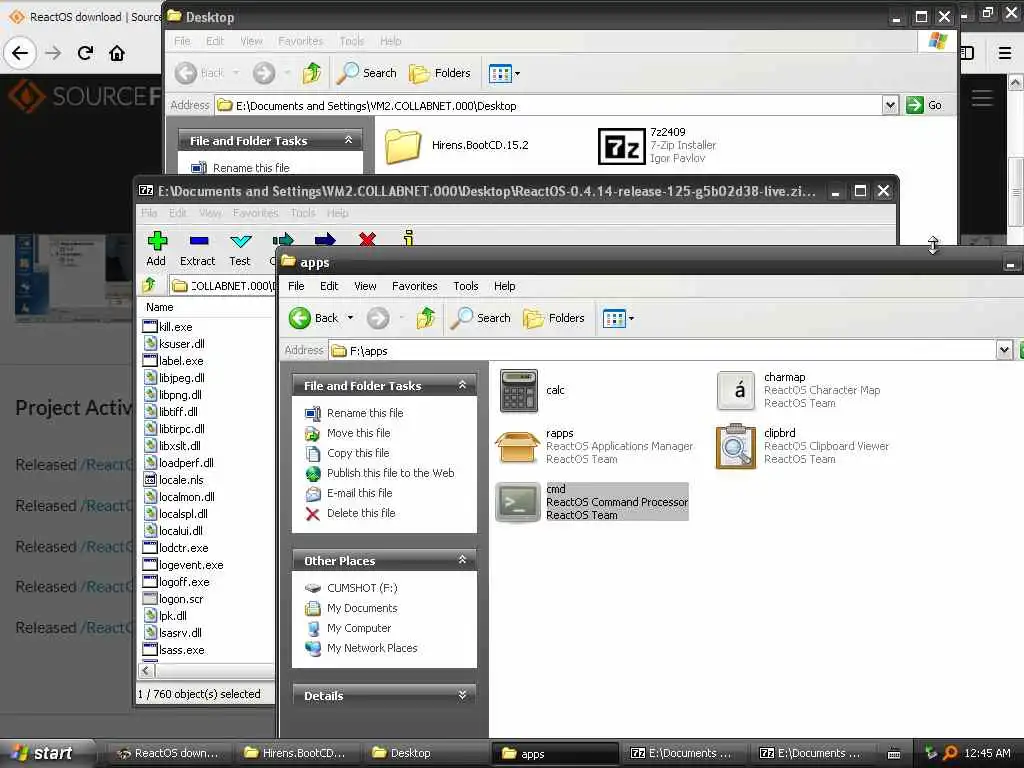Open address dropdown in apps window
Screen dimensions: 1024x768
point(1004,351)
